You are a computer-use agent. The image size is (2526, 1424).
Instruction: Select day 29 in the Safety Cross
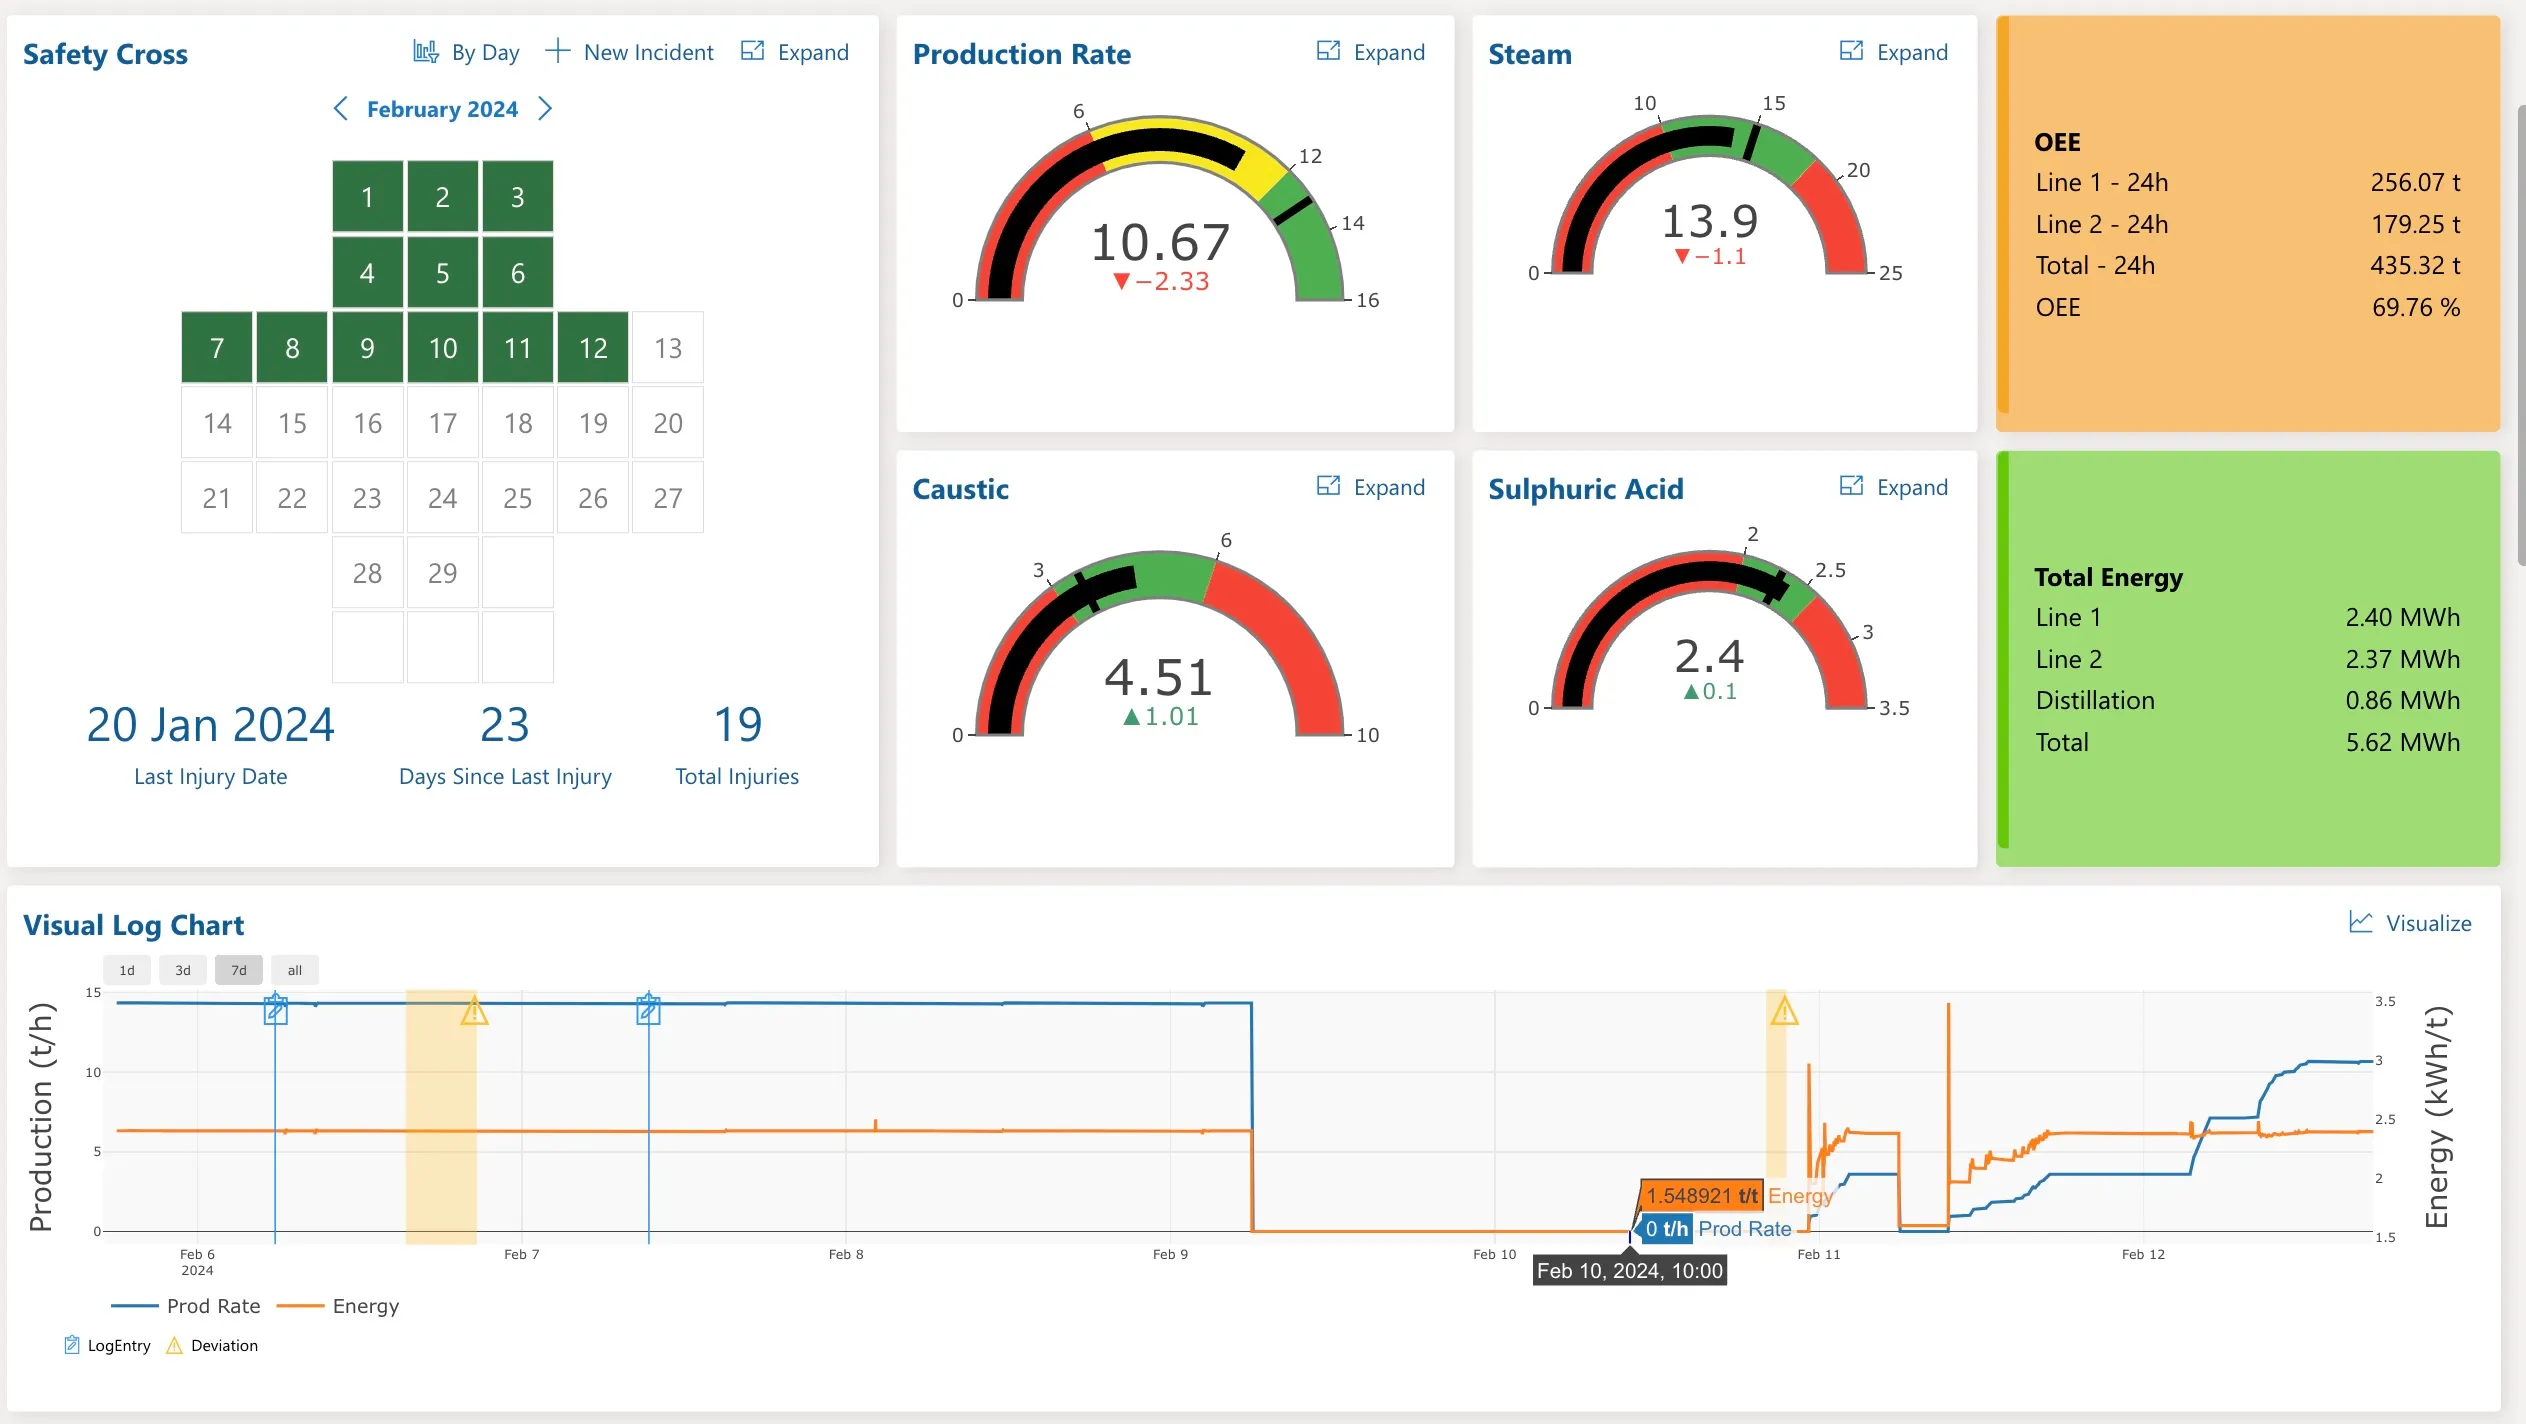442,573
